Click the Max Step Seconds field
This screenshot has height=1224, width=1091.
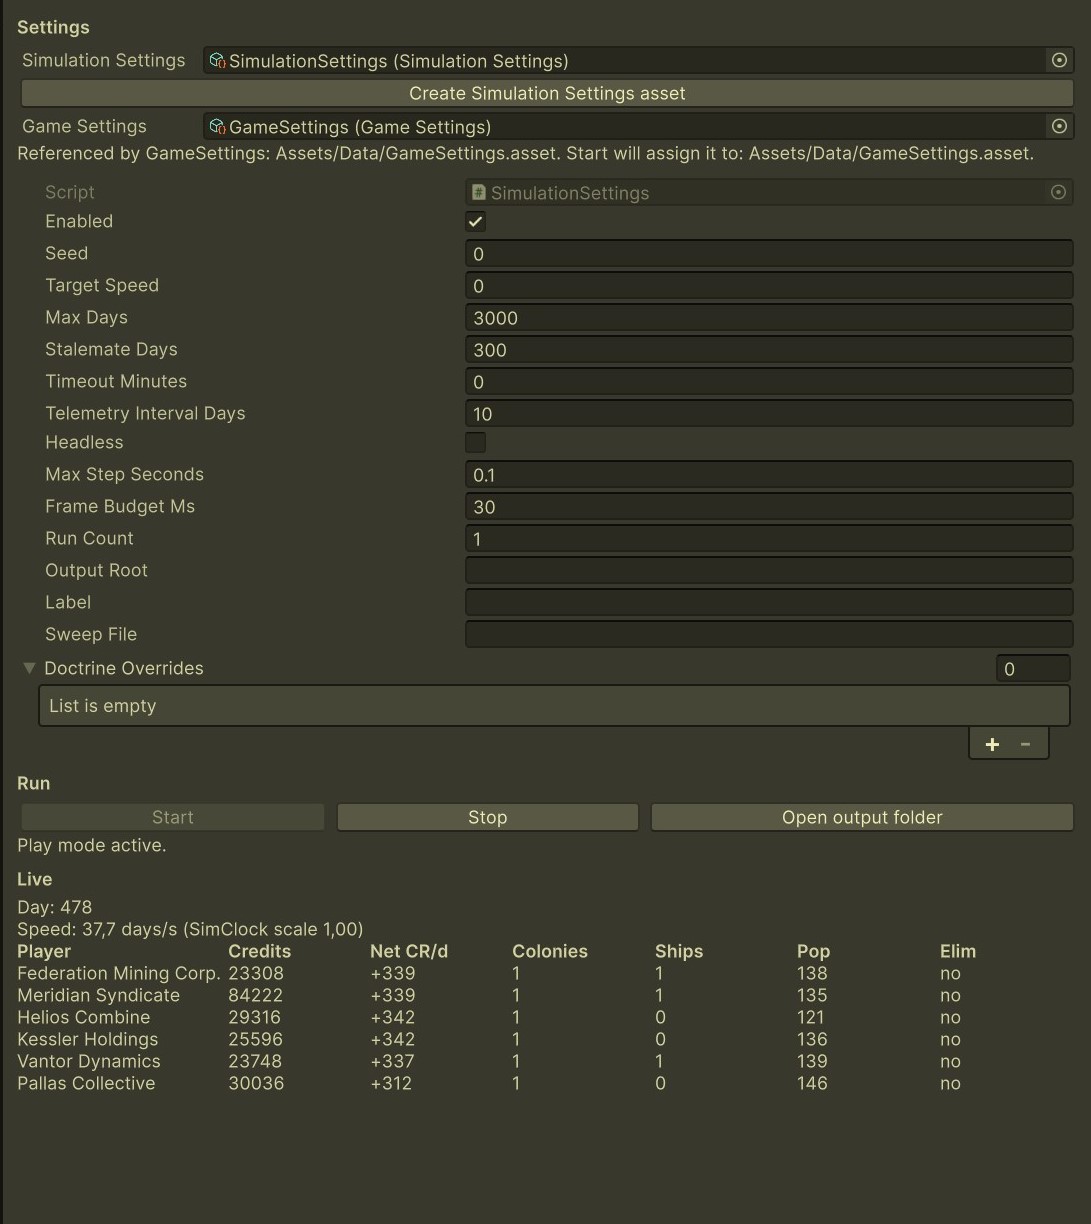pos(769,475)
